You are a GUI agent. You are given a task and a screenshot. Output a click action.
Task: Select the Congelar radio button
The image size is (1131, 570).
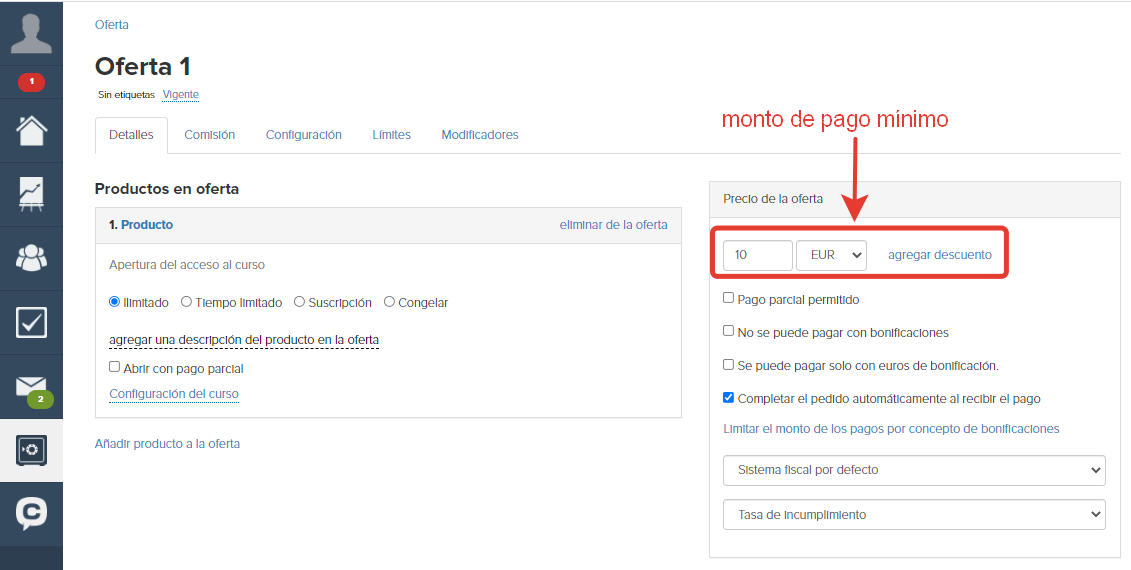click(390, 302)
